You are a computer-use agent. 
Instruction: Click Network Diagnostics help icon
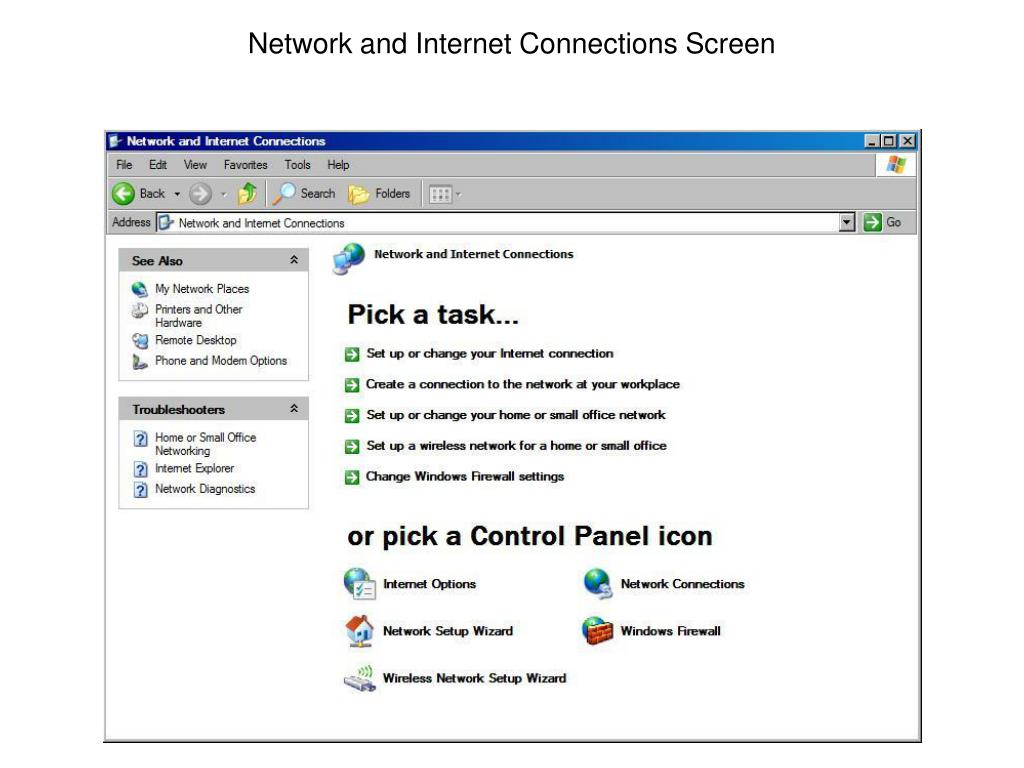click(140, 489)
